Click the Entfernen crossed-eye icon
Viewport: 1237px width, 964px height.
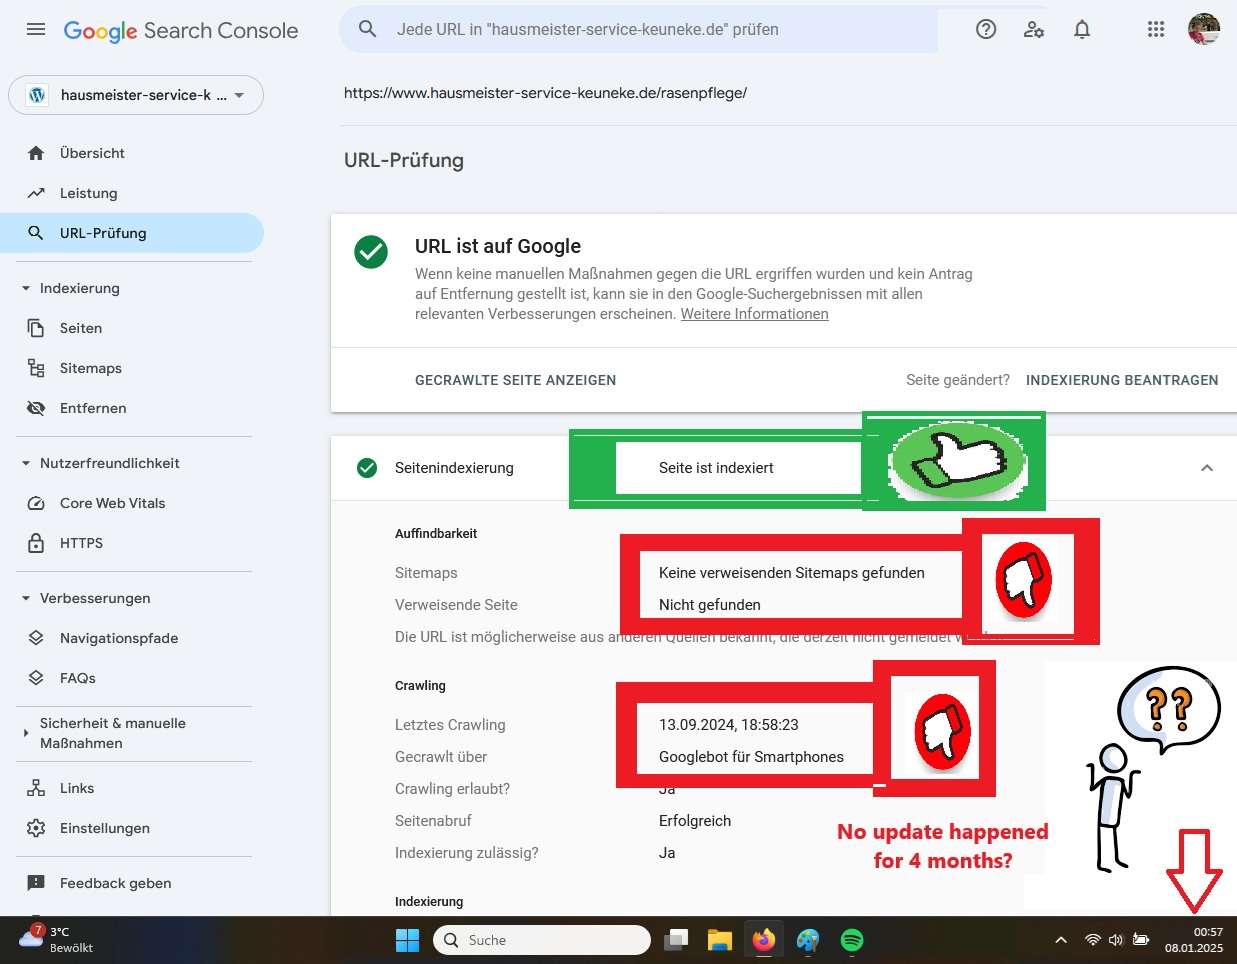pyautogui.click(x=36, y=408)
